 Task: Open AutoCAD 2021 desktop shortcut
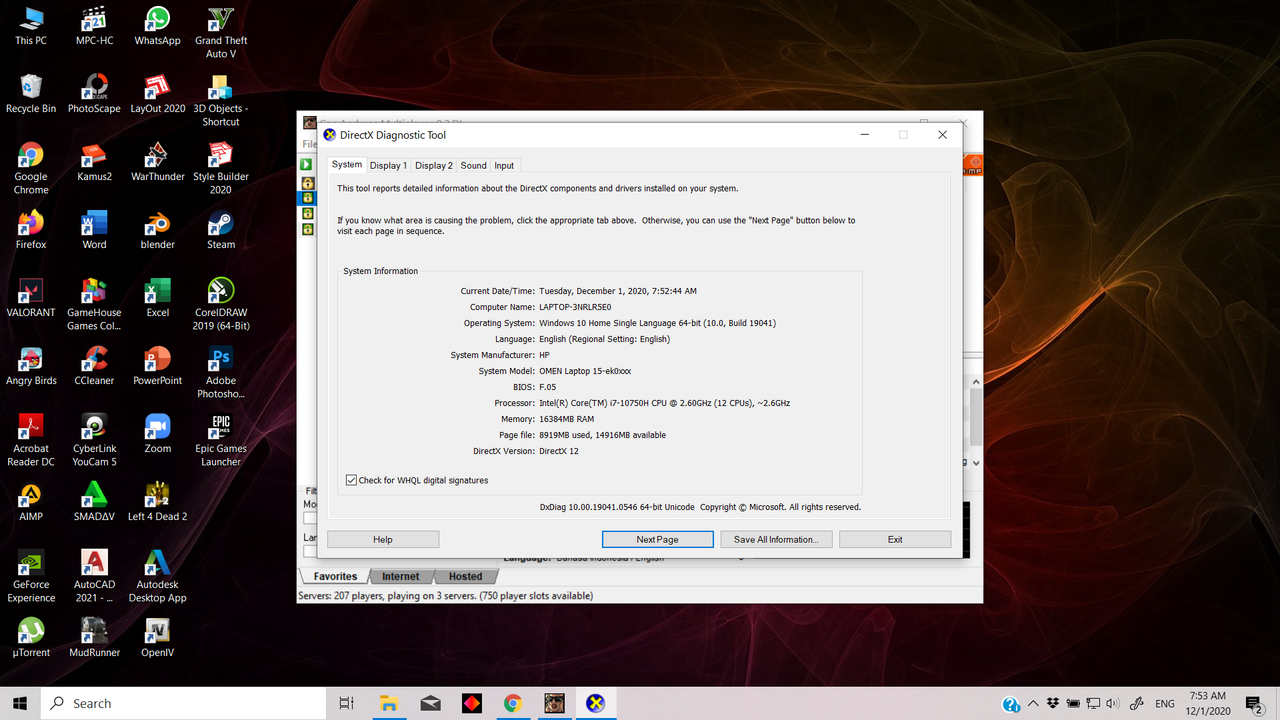tap(94, 576)
